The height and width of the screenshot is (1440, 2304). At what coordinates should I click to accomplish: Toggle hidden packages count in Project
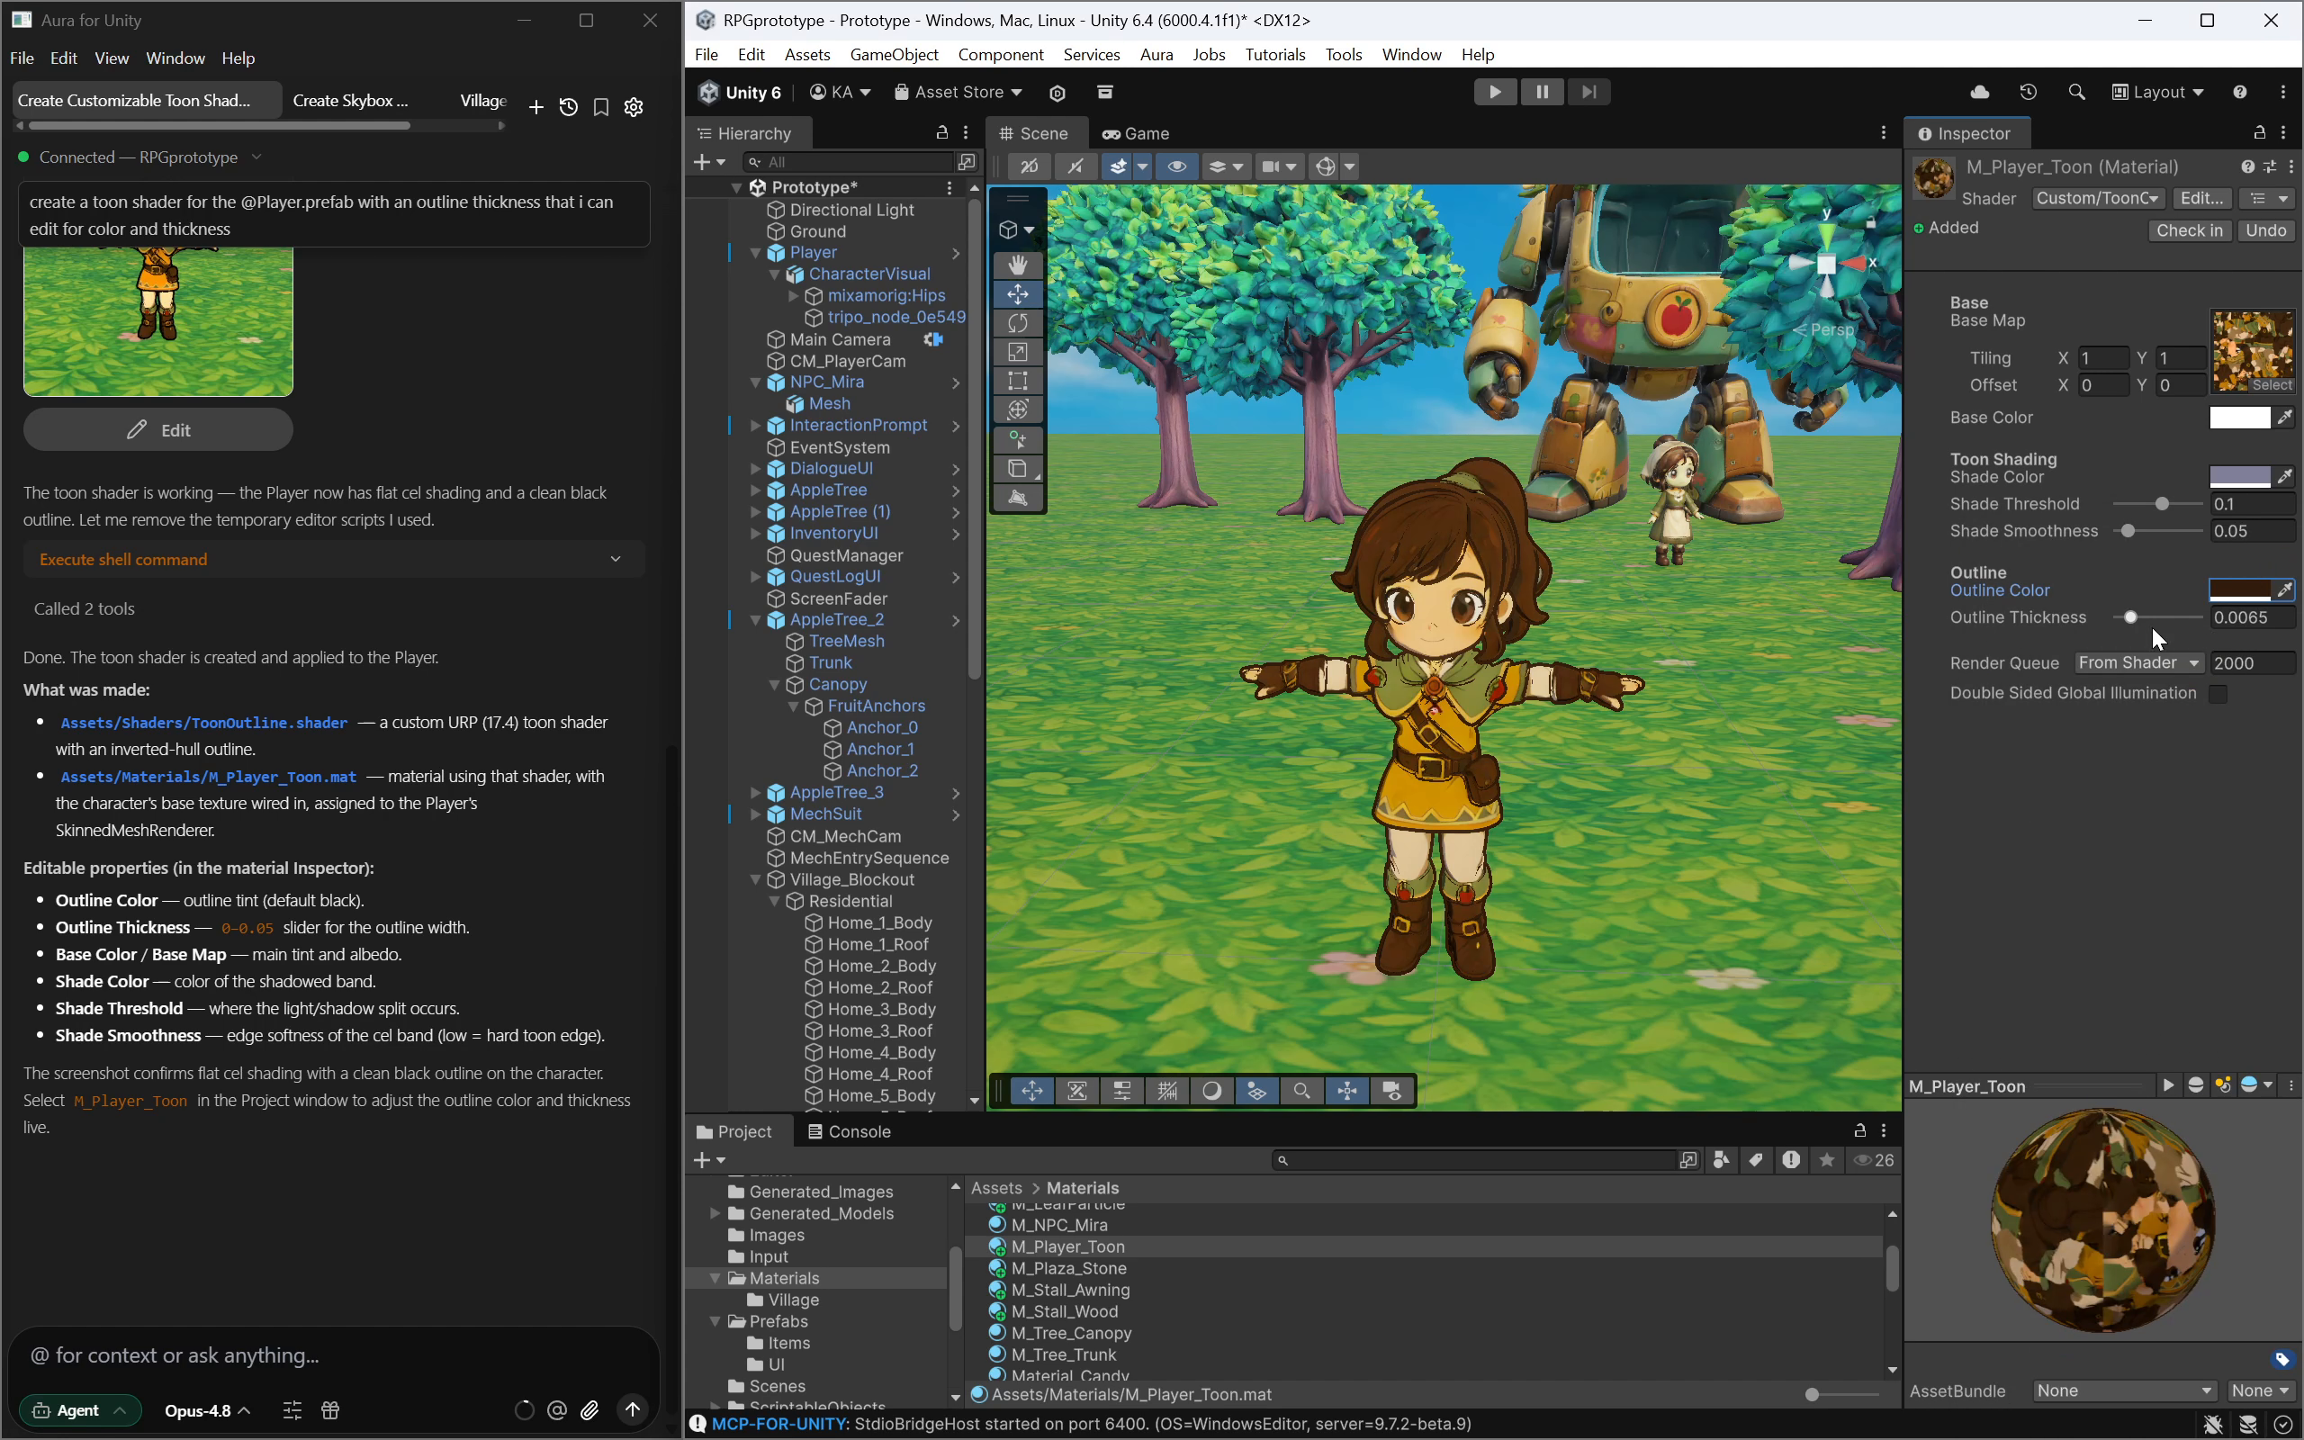point(1875,1160)
